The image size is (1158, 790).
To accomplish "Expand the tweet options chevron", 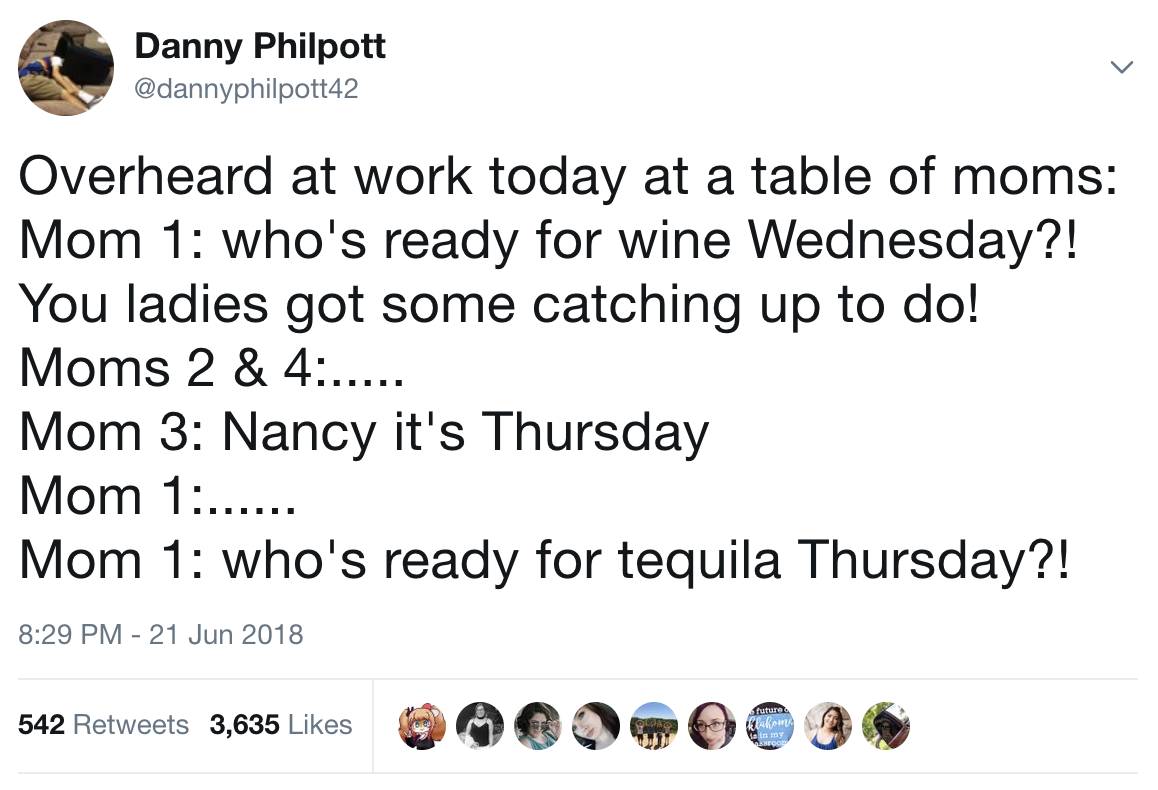I will click(1122, 67).
